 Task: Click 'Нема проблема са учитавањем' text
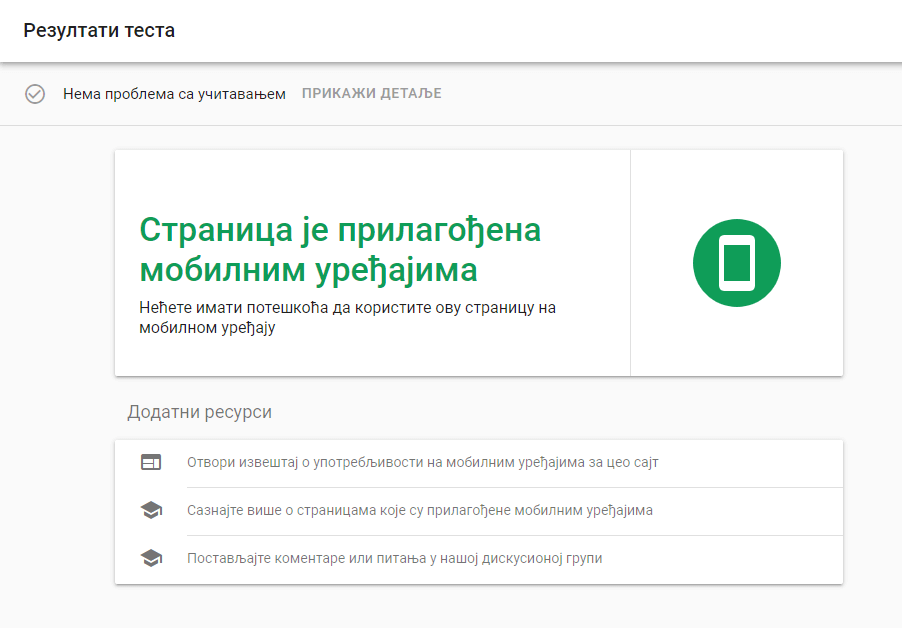[174, 94]
